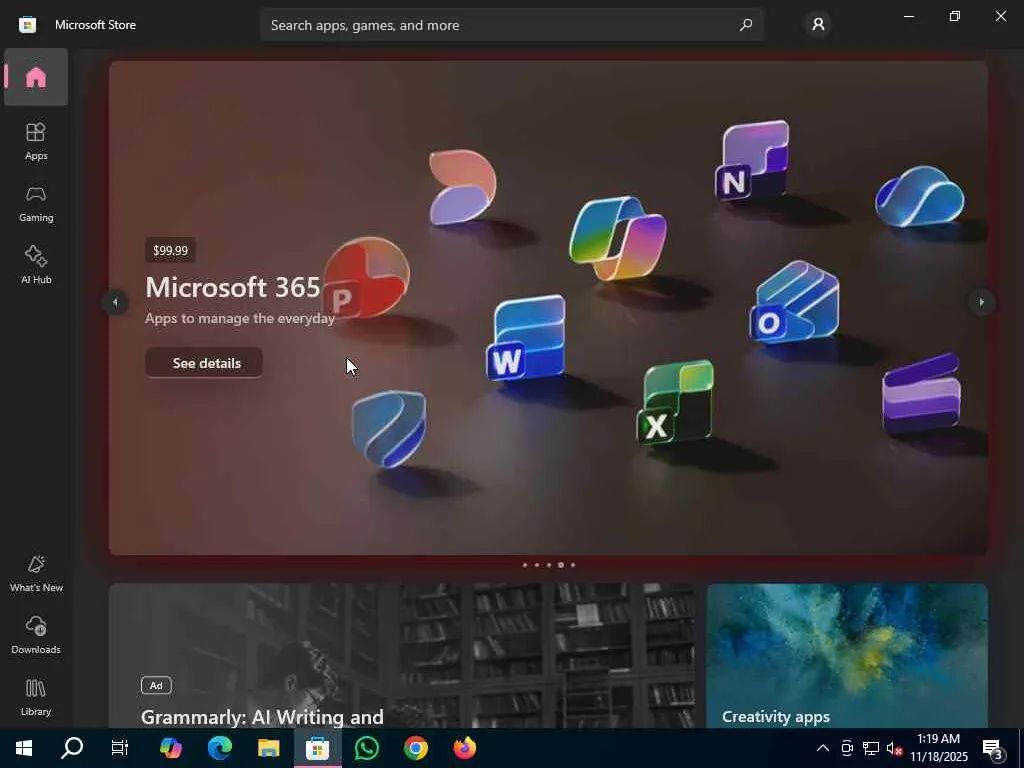
Task: Click the Copilot icon in banner
Action: pos(618,238)
